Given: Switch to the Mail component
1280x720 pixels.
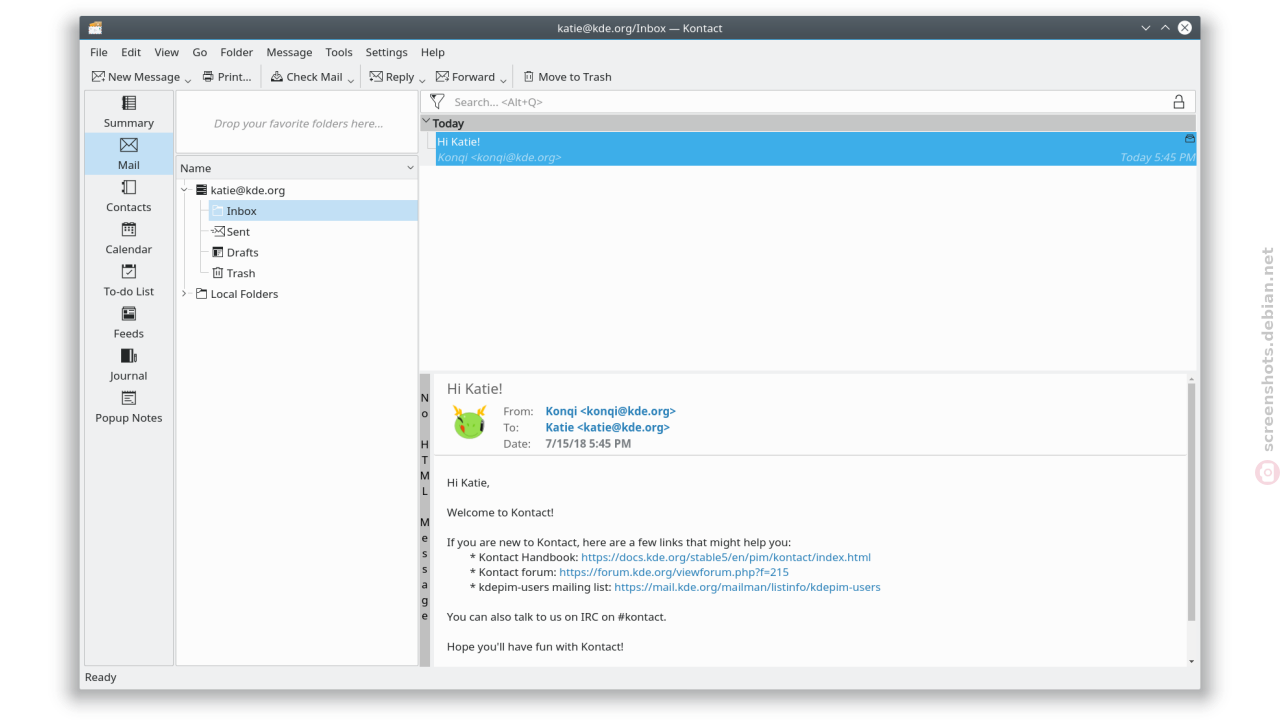Looking at the screenshot, I should pos(128,153).
